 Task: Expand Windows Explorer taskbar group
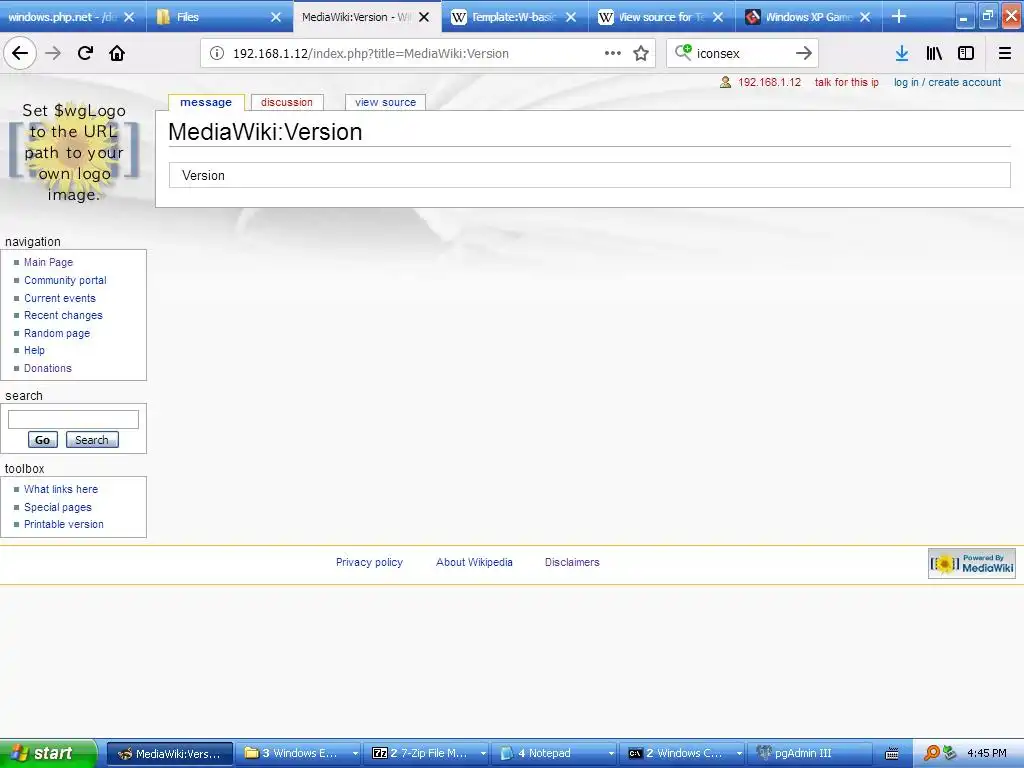pos(300,753)
